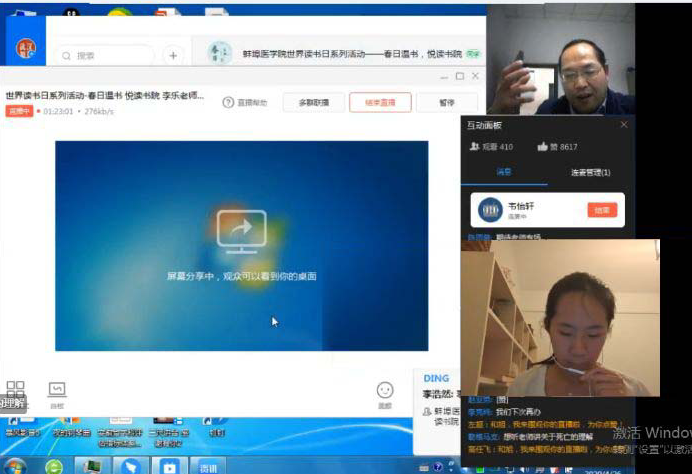Maximize the live stream control window
This screenshot has height=474, width=692.
[x=460, y=76]
